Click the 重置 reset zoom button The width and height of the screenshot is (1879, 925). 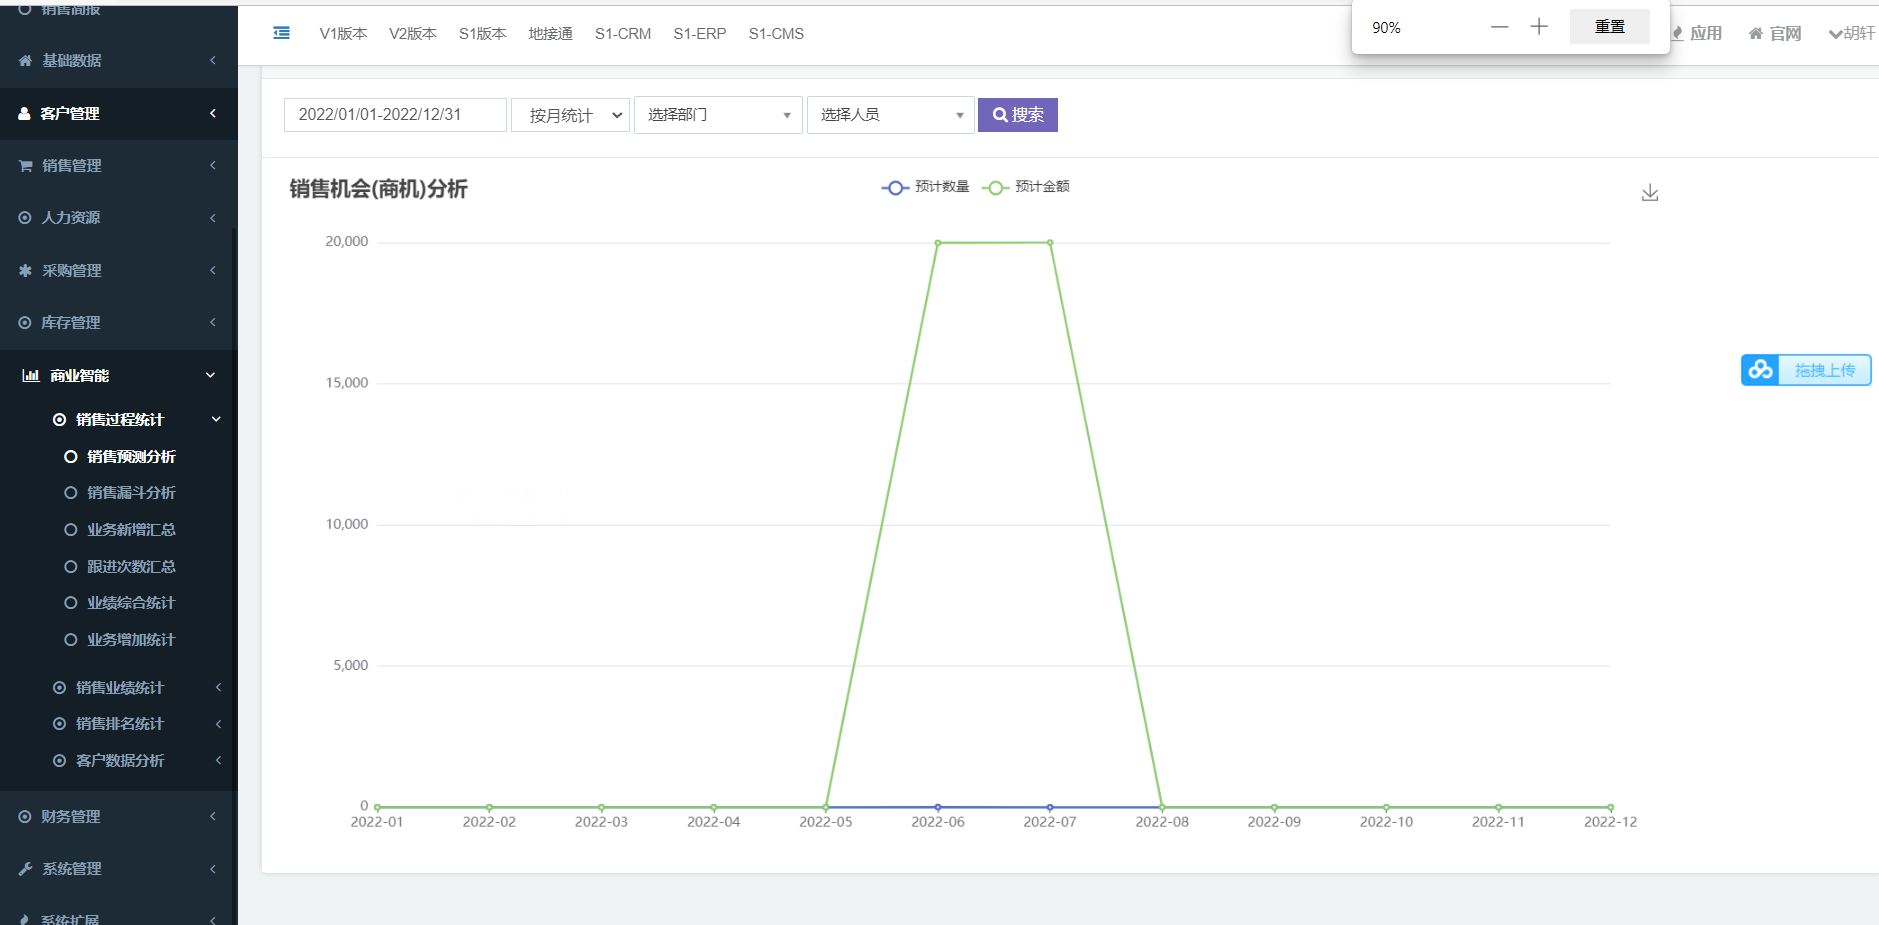tap(1610, 26)
